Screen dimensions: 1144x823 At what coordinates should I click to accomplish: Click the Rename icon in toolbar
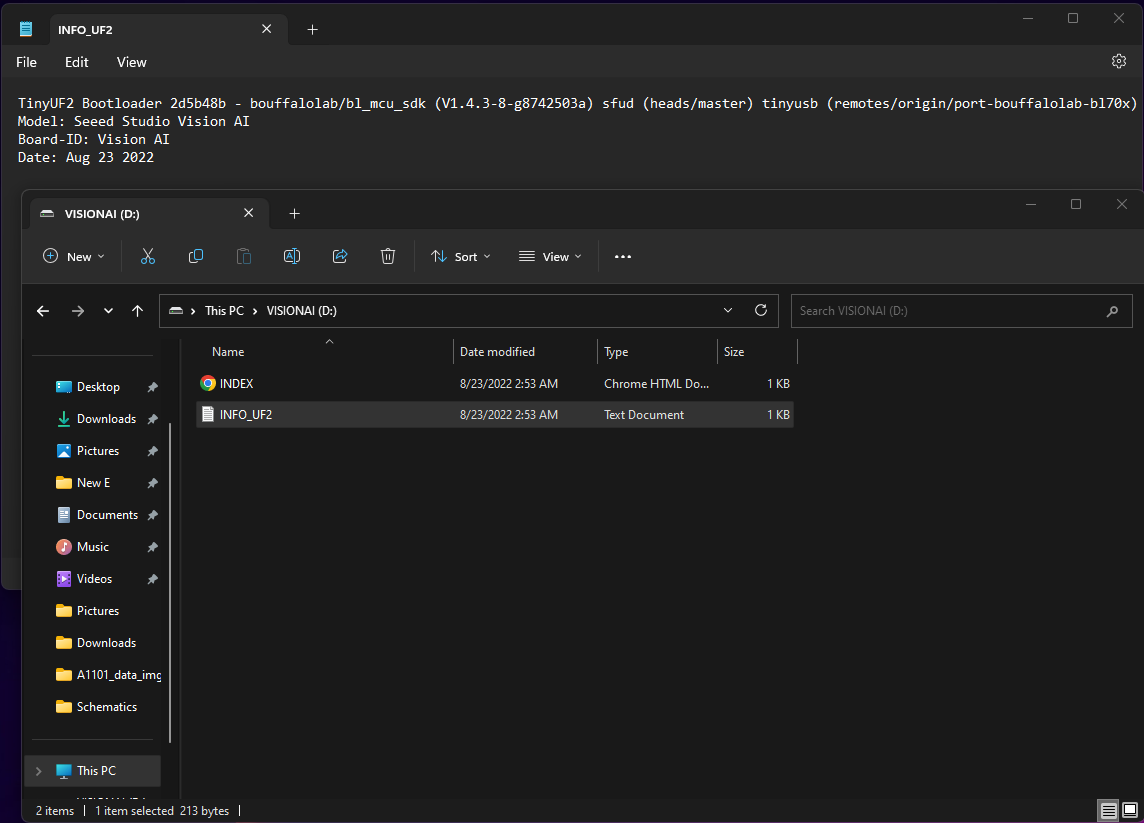[292, 257]
